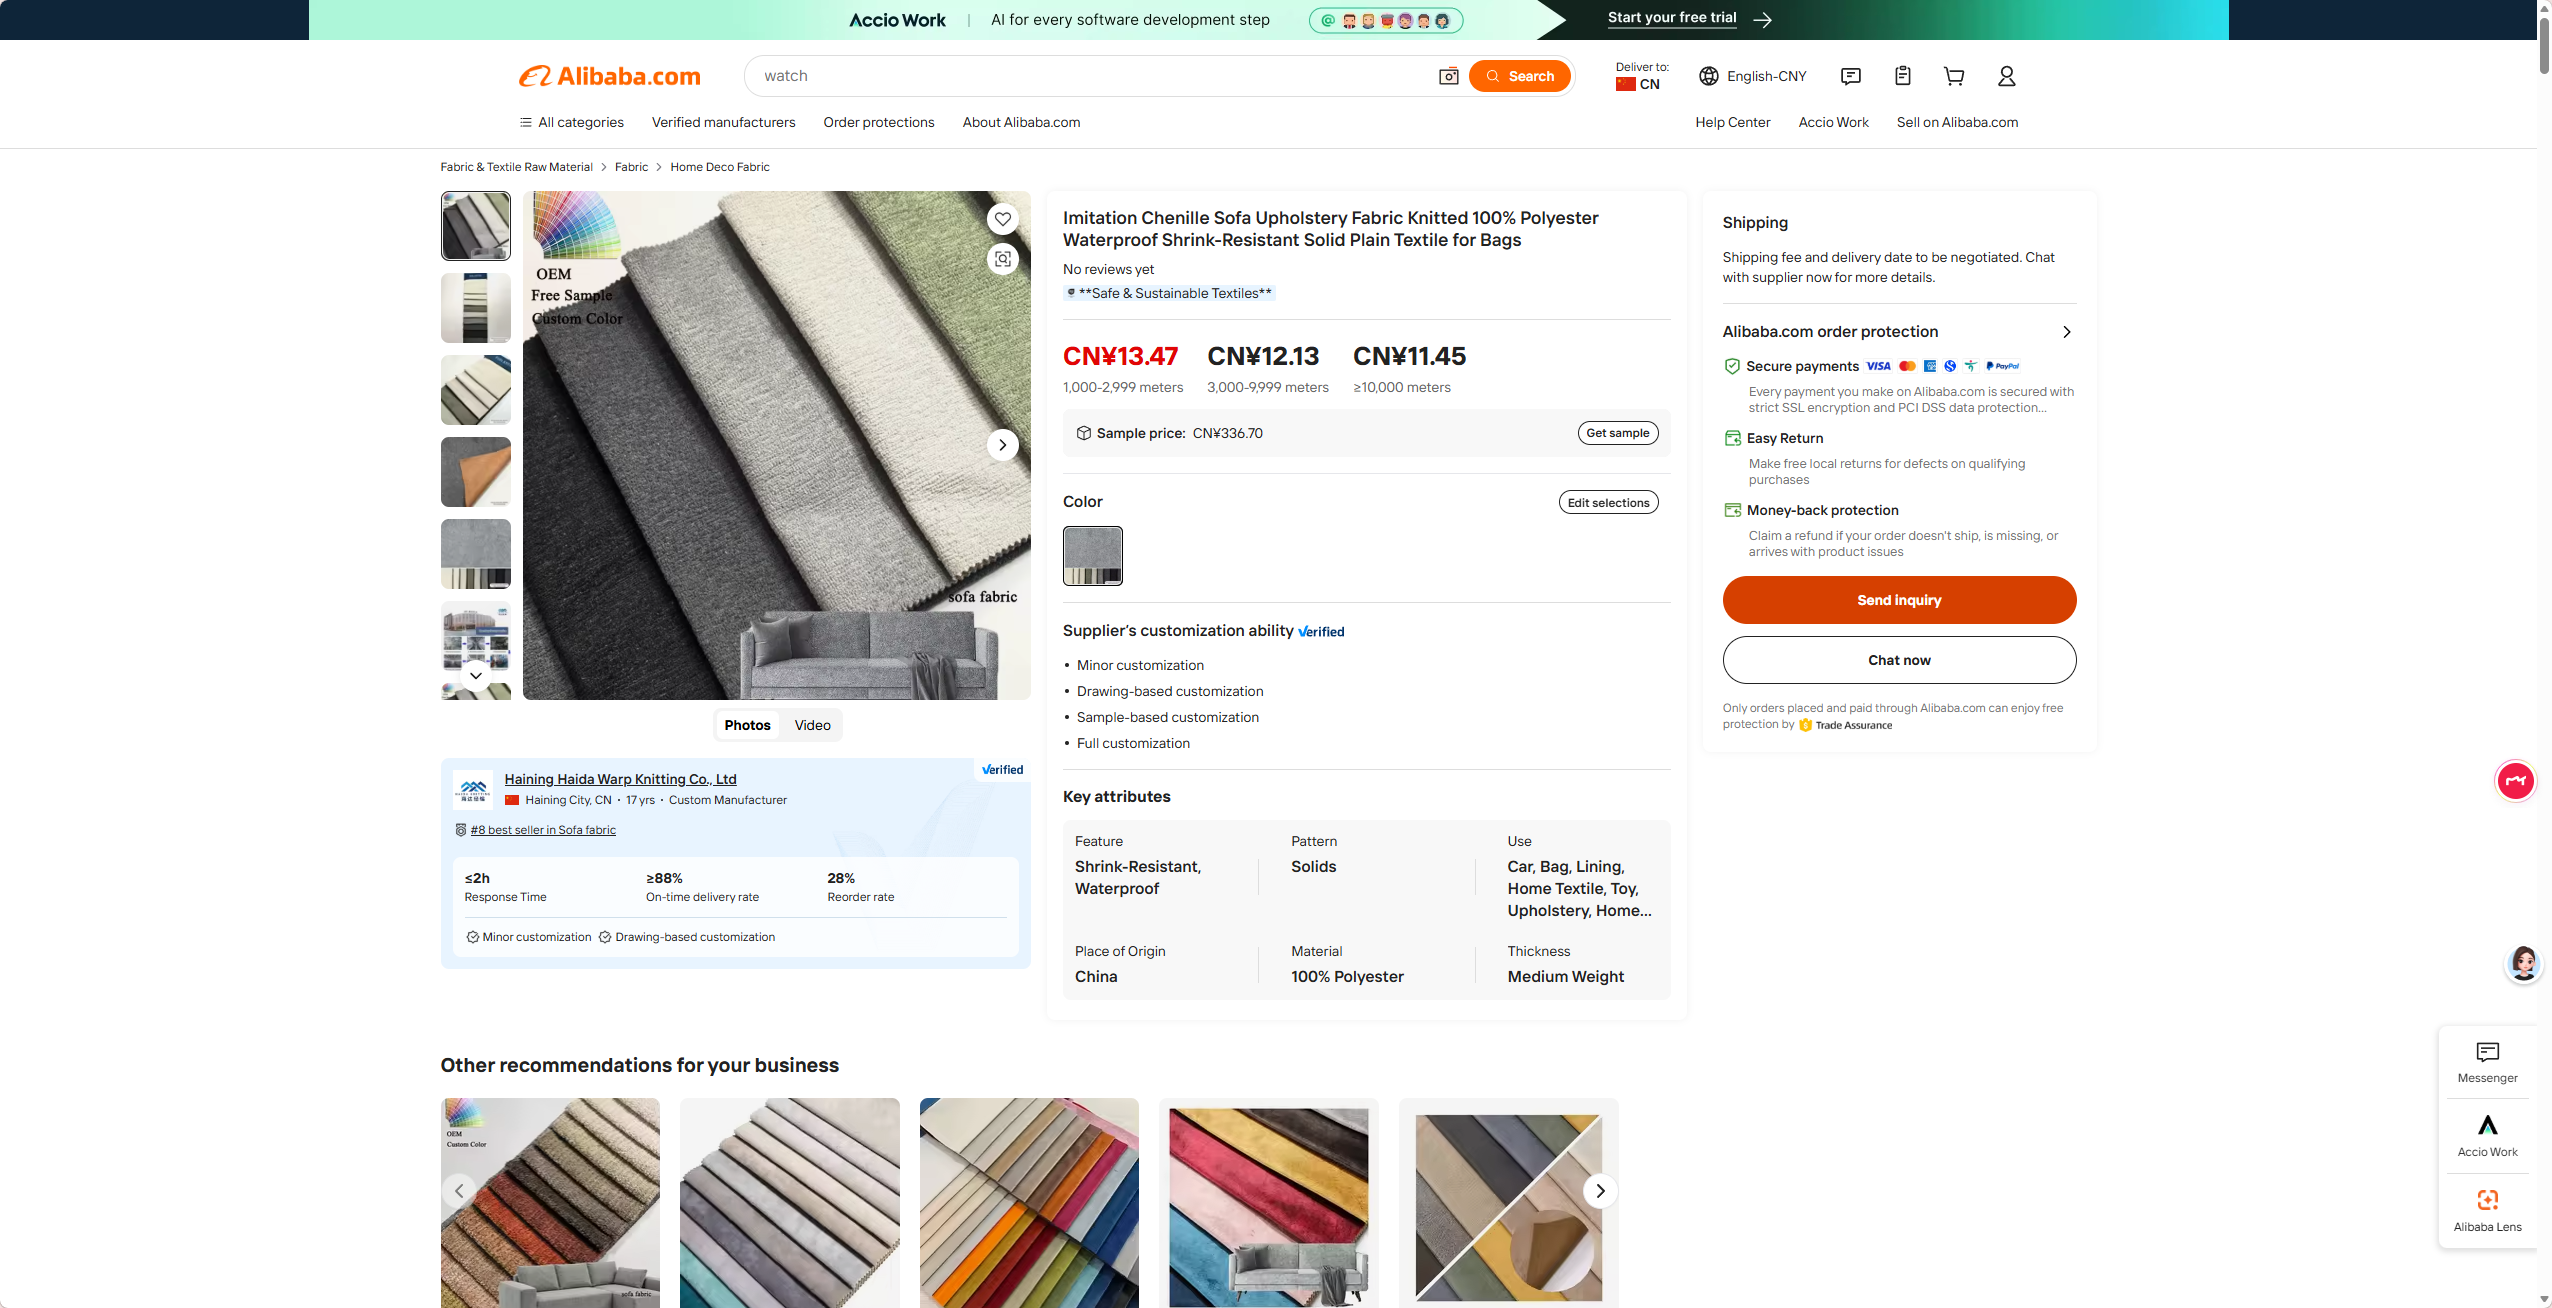Click the Edit selections button
2552x1308 pixels.
tap(1608, 502)
